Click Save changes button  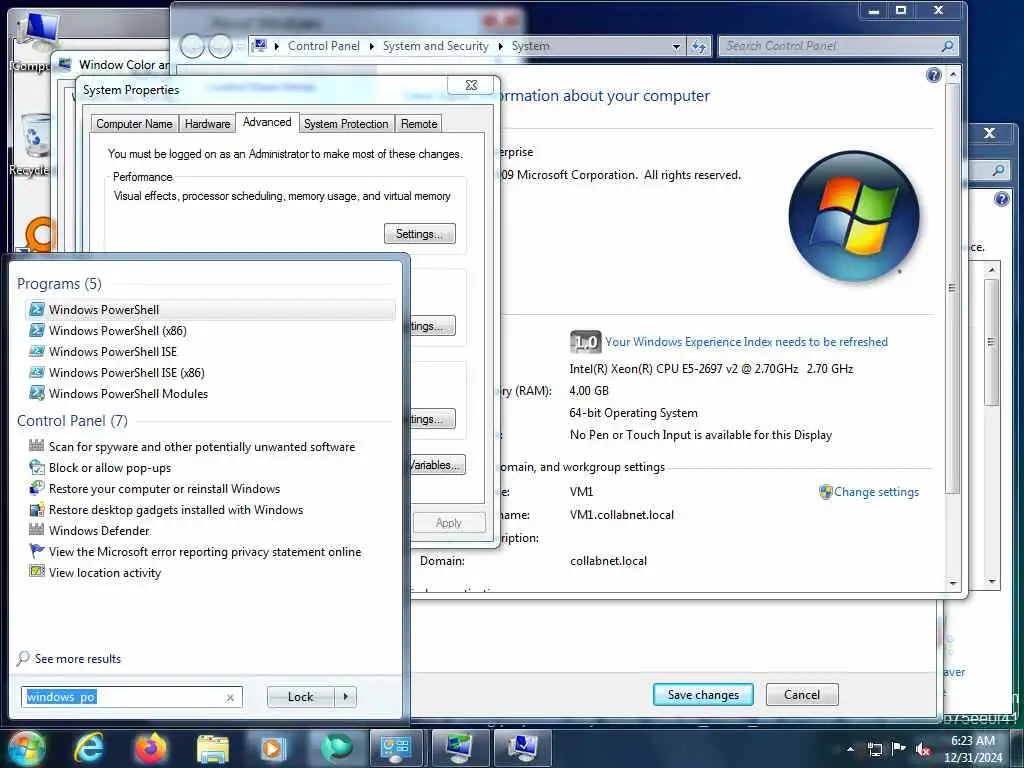coord(703,695)
